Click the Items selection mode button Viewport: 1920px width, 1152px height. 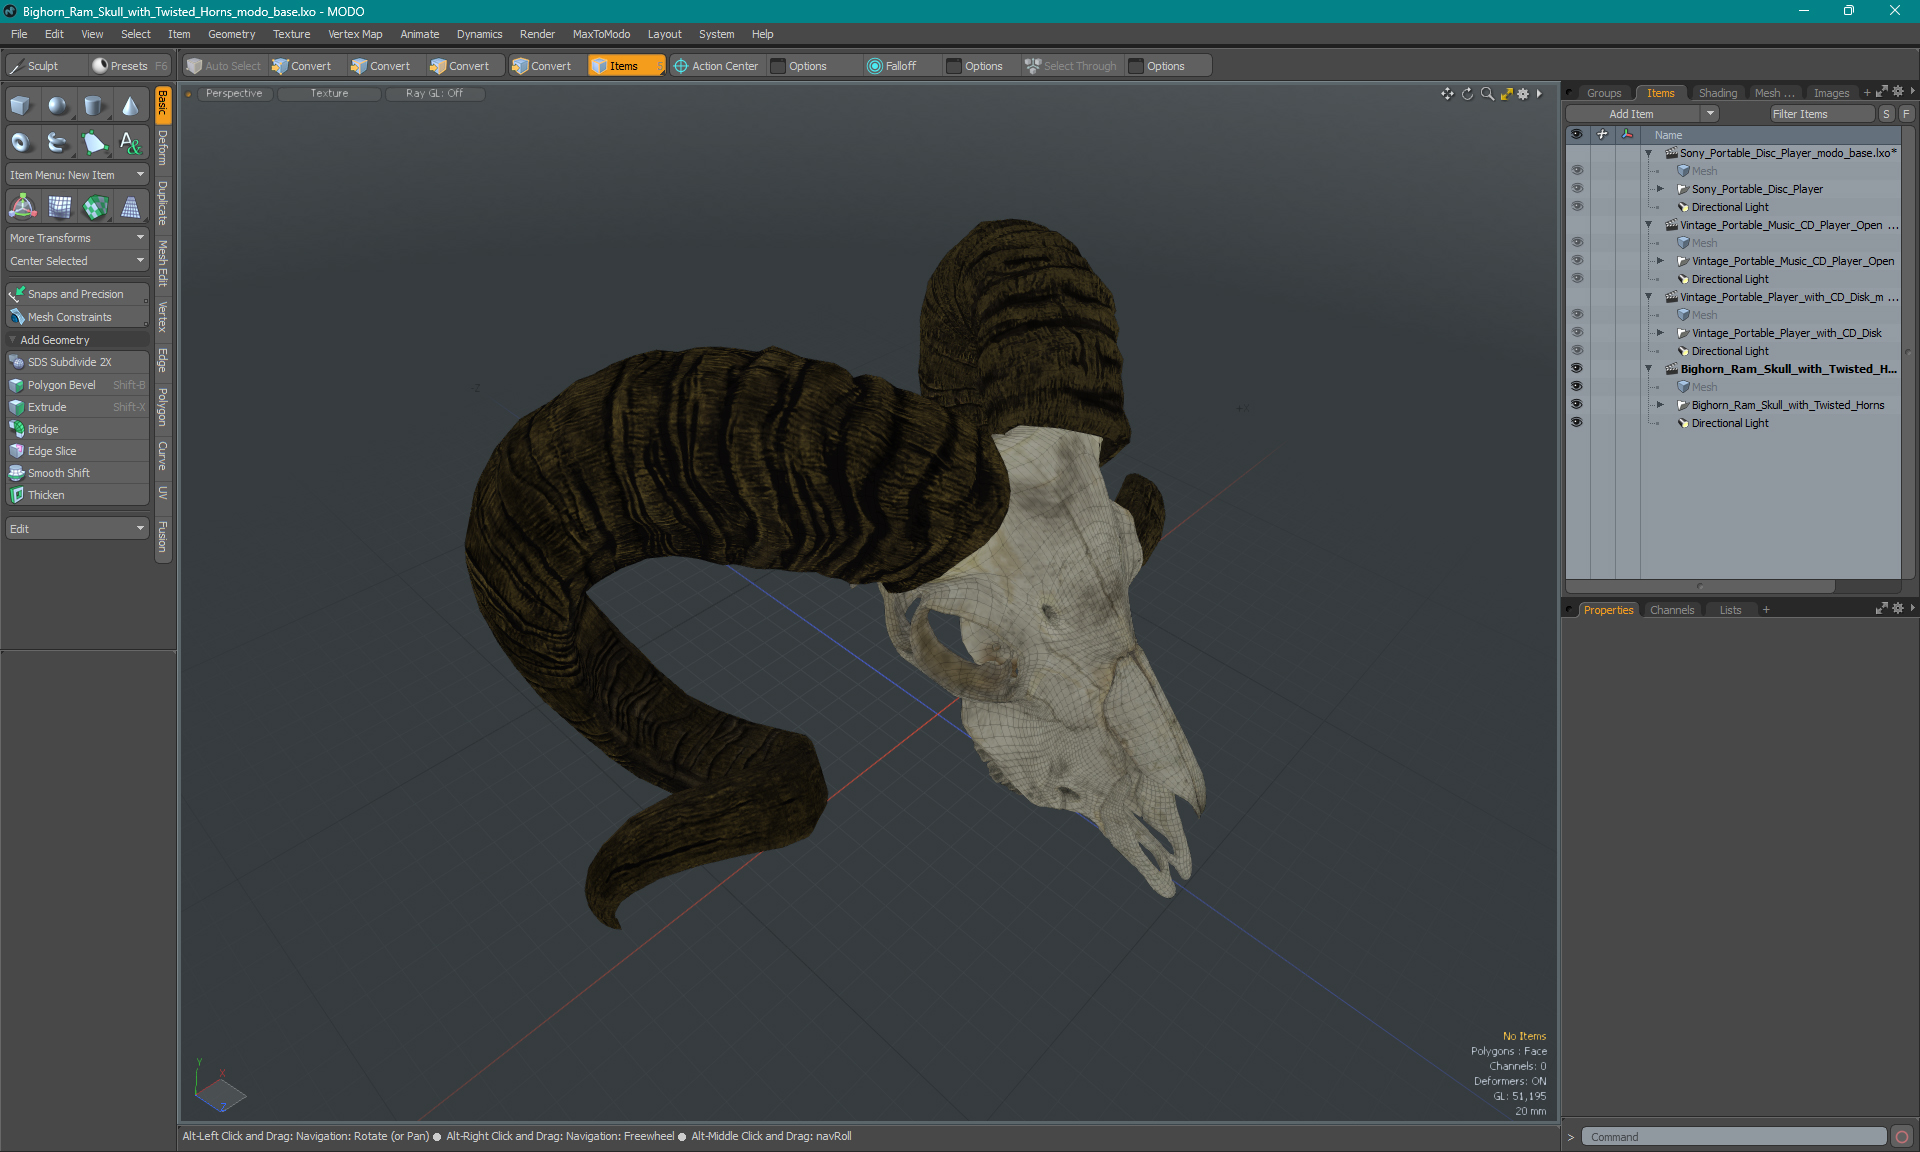tap(626, 66)
